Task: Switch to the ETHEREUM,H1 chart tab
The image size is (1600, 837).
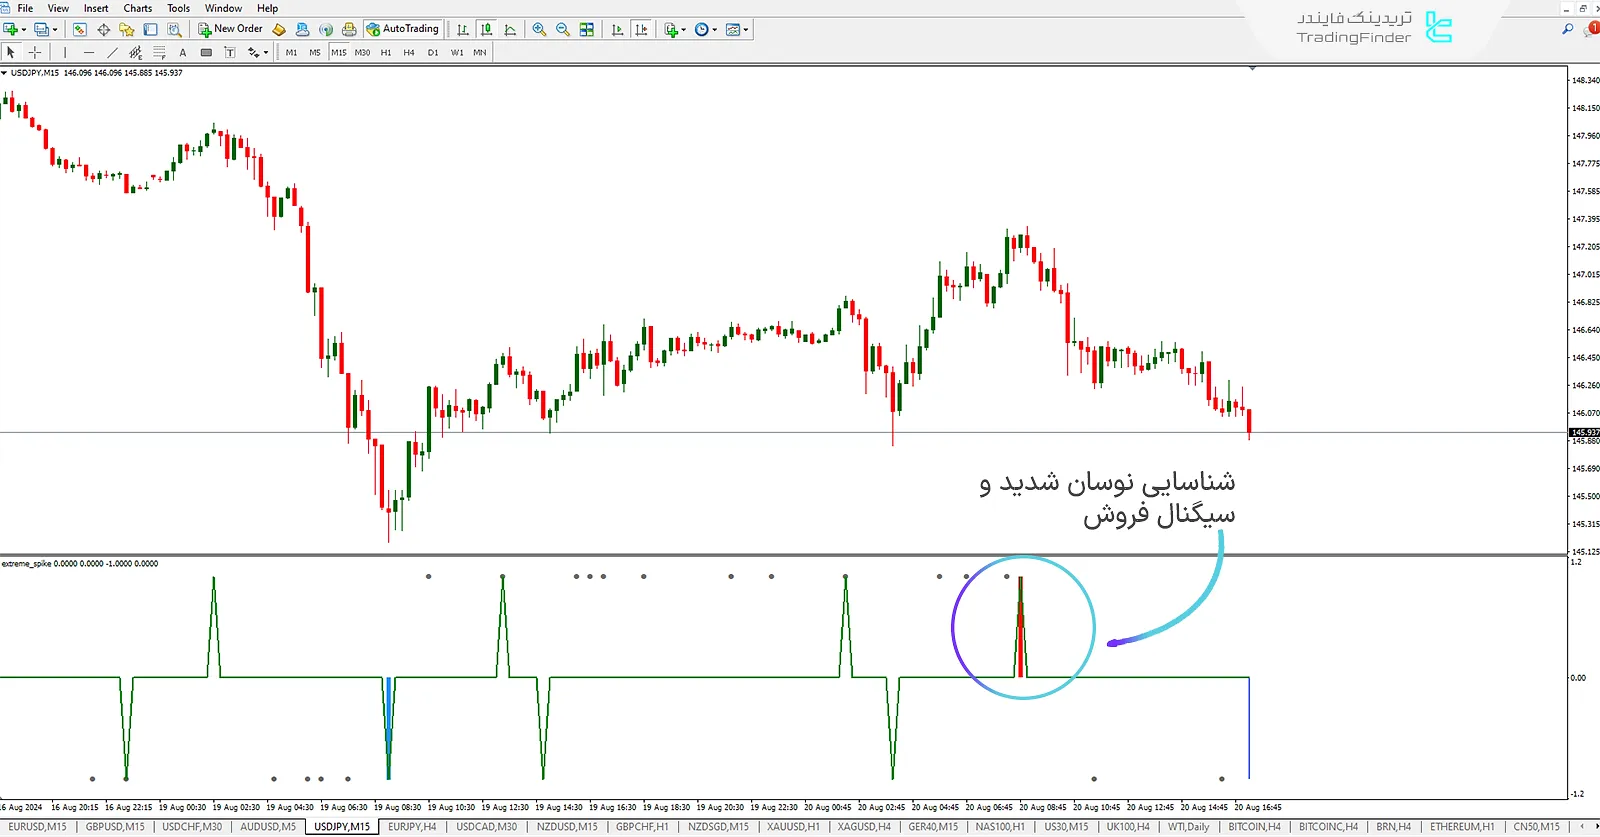Action: pos(1462,827)
